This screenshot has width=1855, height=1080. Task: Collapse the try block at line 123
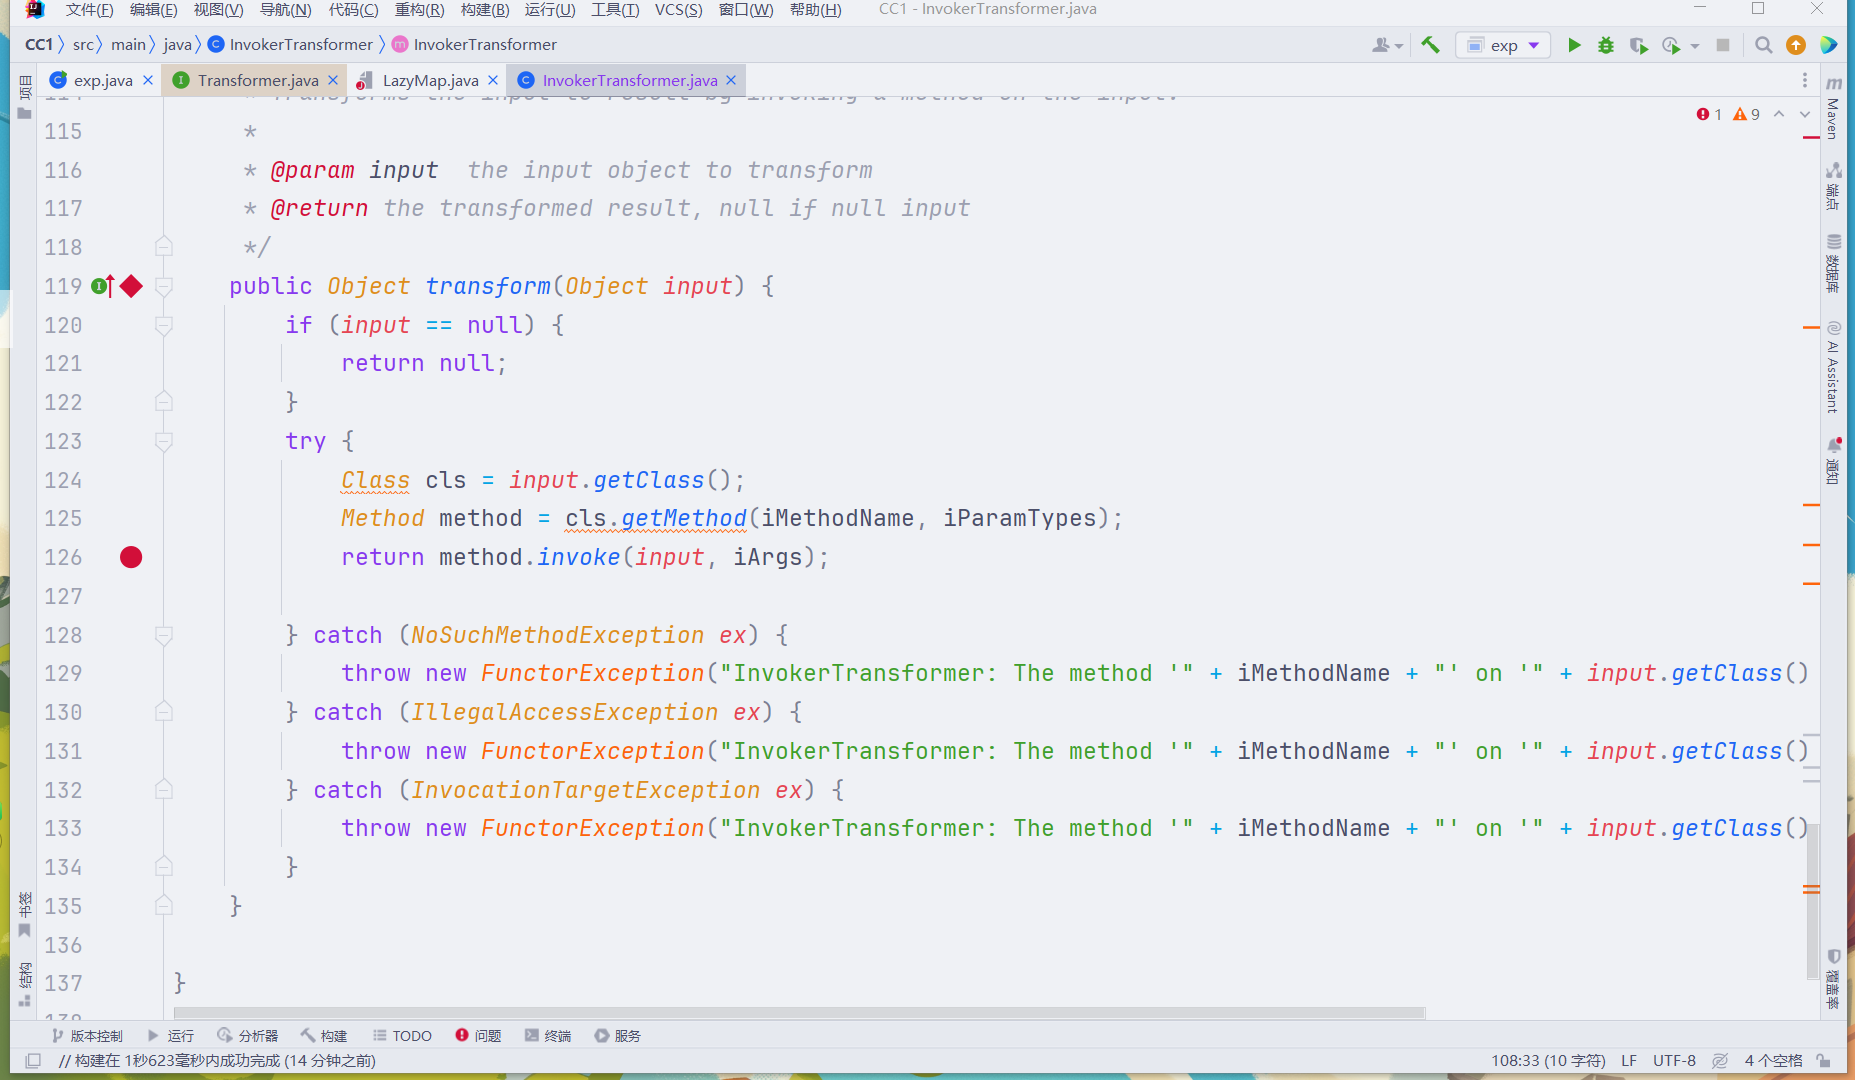[163, 441]
